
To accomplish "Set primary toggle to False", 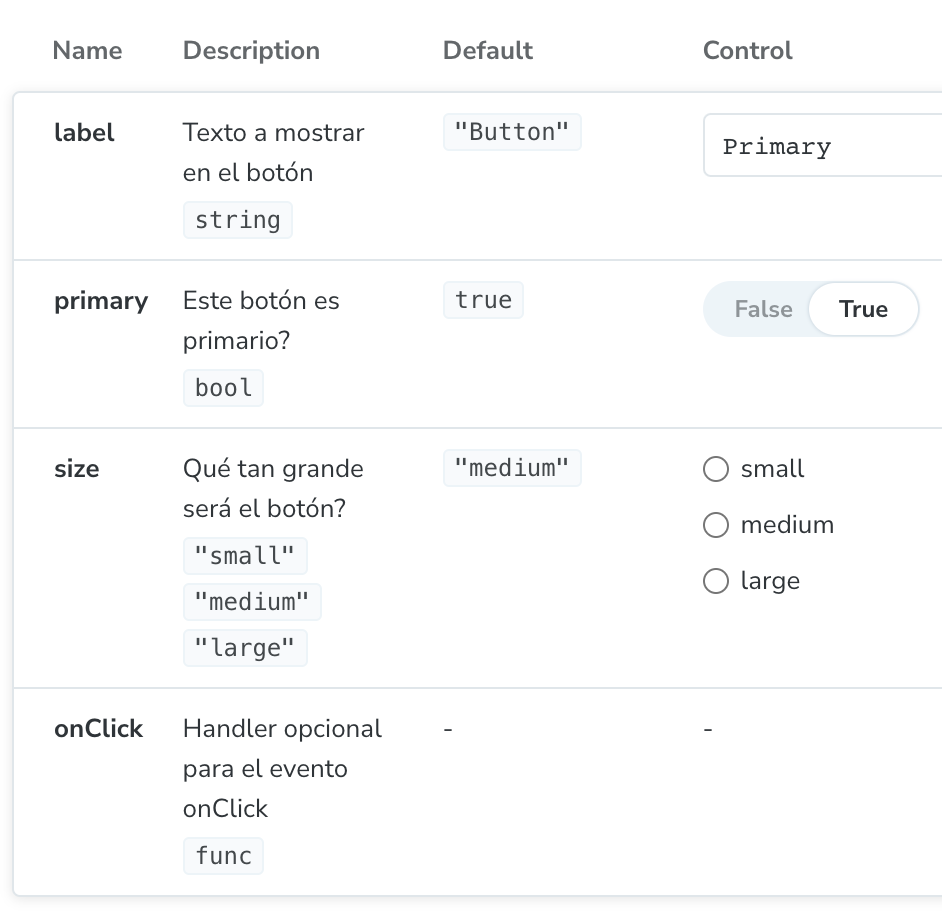I will [763, 309].
